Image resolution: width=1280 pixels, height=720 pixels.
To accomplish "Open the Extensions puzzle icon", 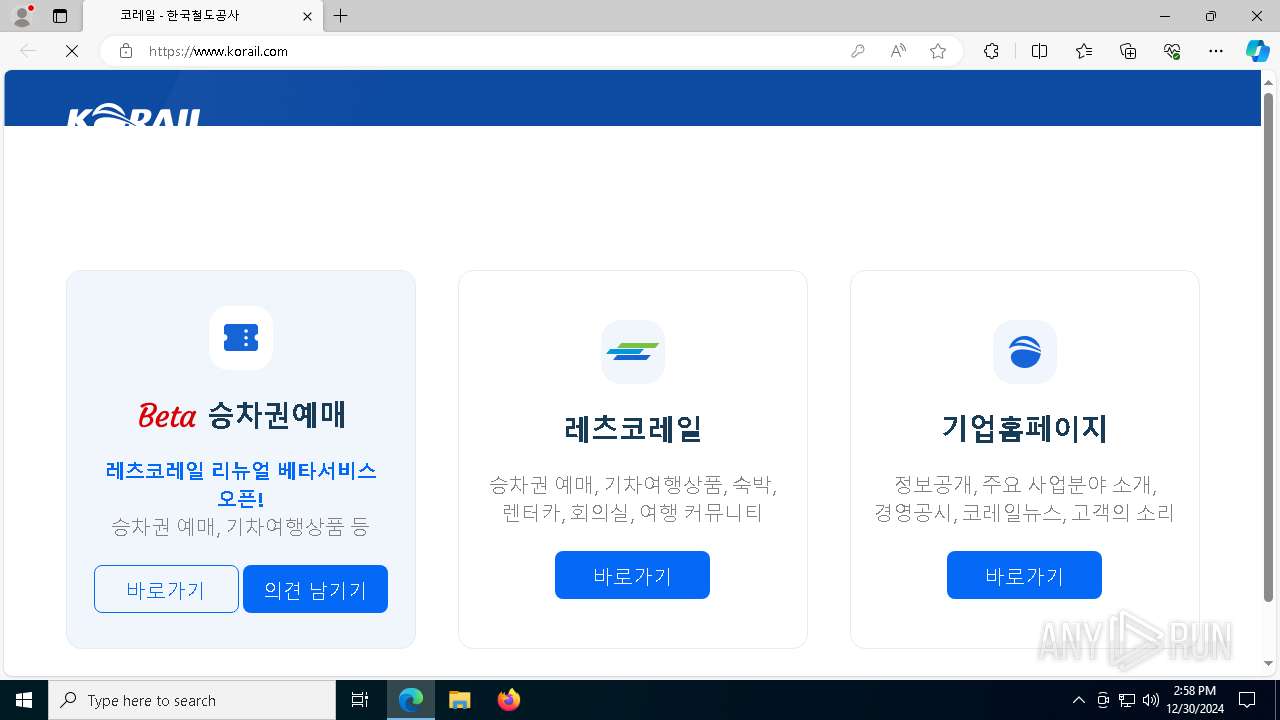I will pos(991,51).
